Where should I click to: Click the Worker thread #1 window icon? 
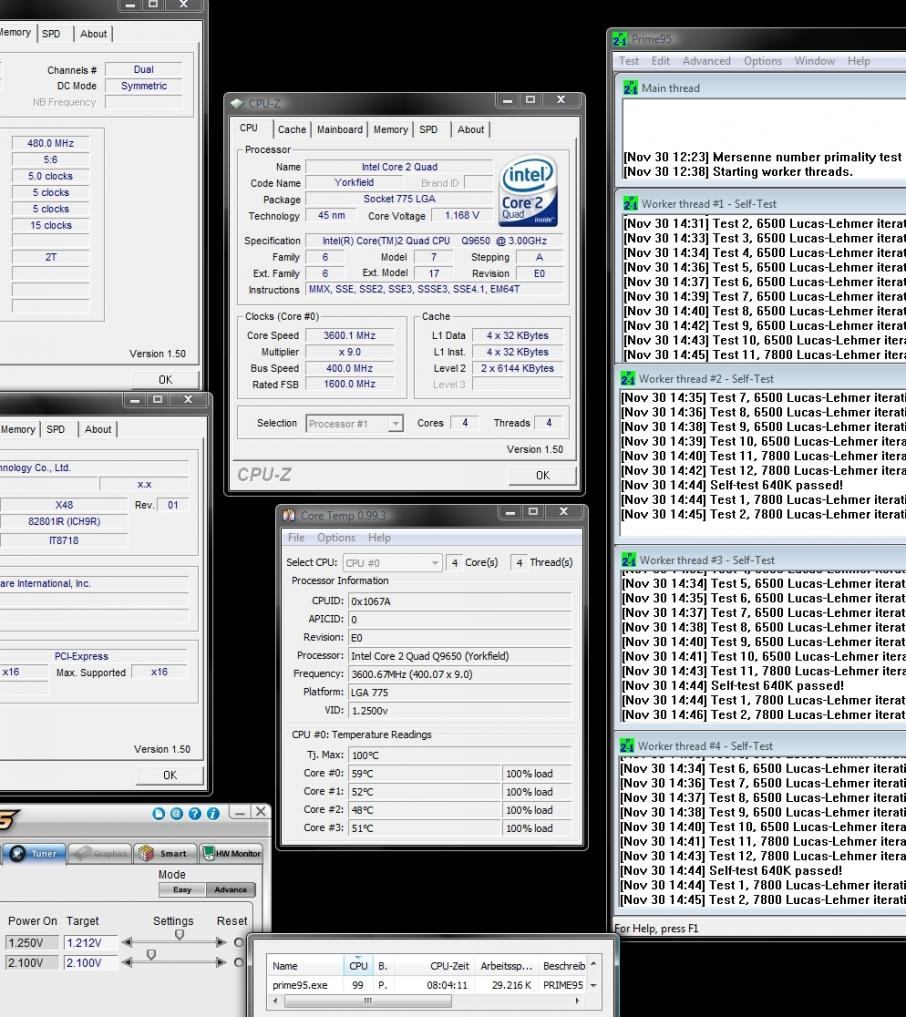pos(630,204)
